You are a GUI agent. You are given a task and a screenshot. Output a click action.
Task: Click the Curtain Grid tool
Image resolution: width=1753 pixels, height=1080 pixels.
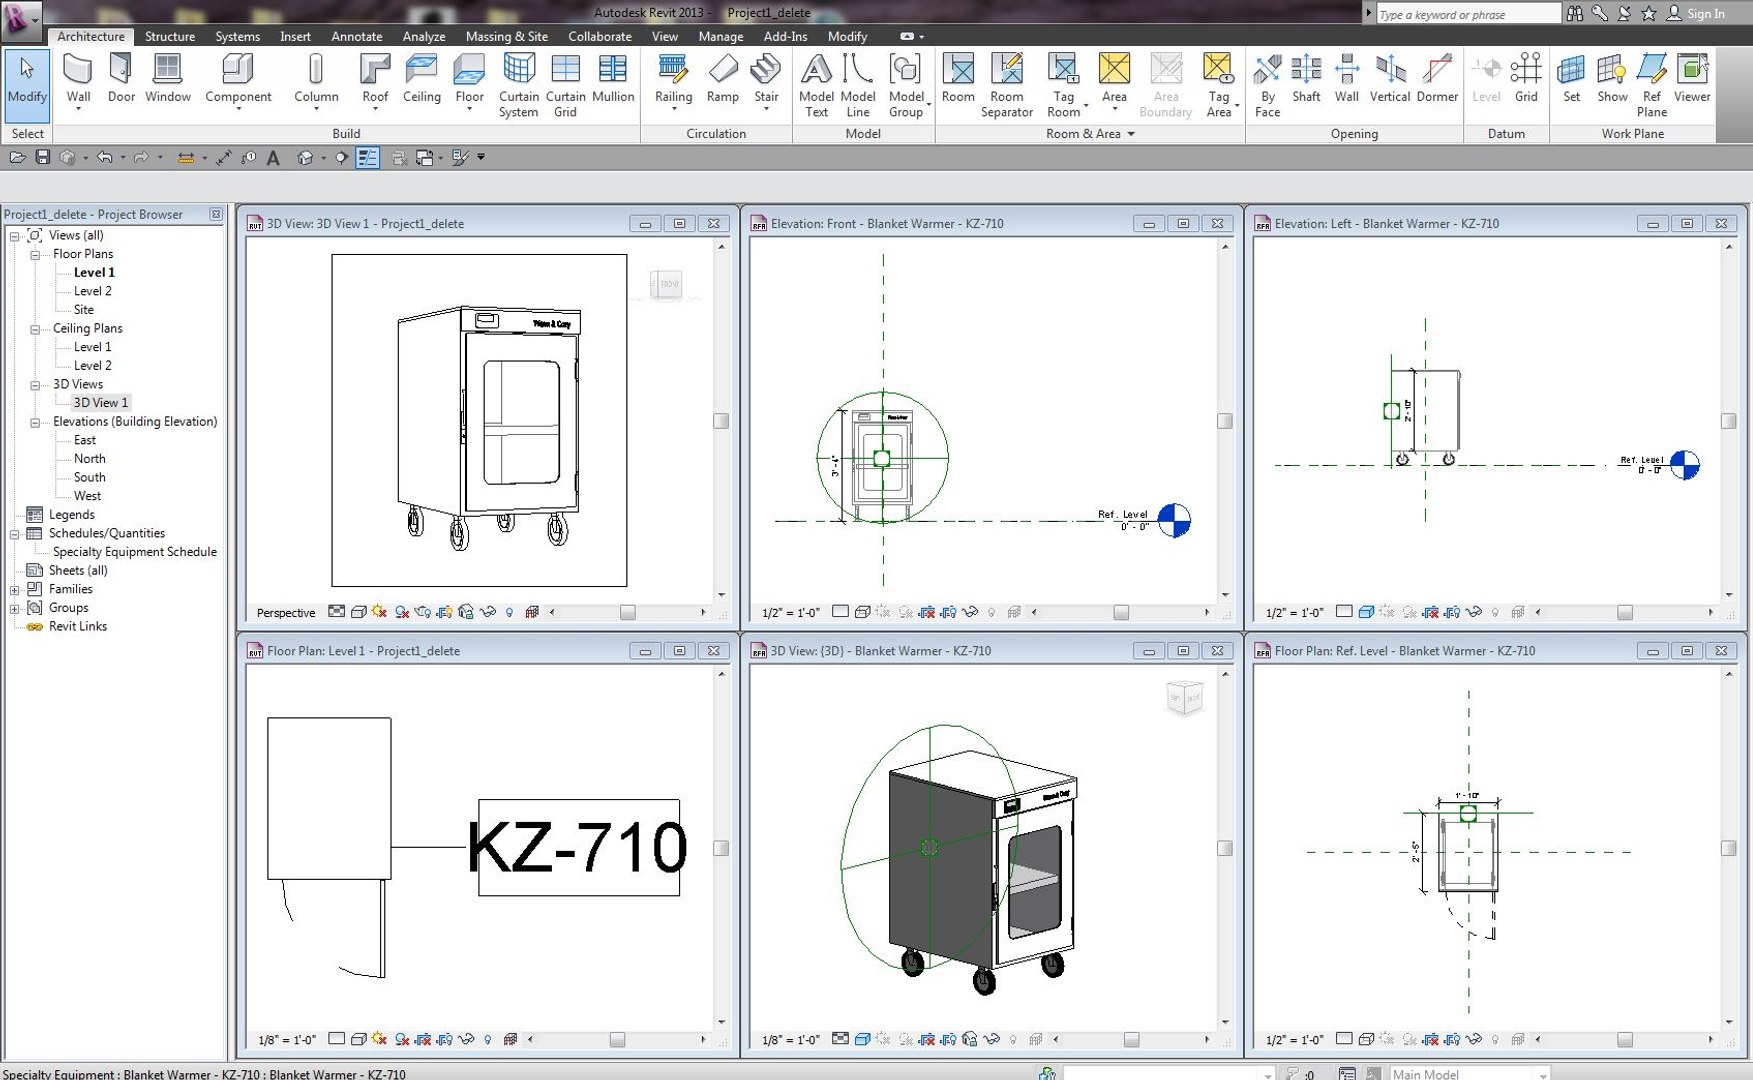[x=565, y=86]
